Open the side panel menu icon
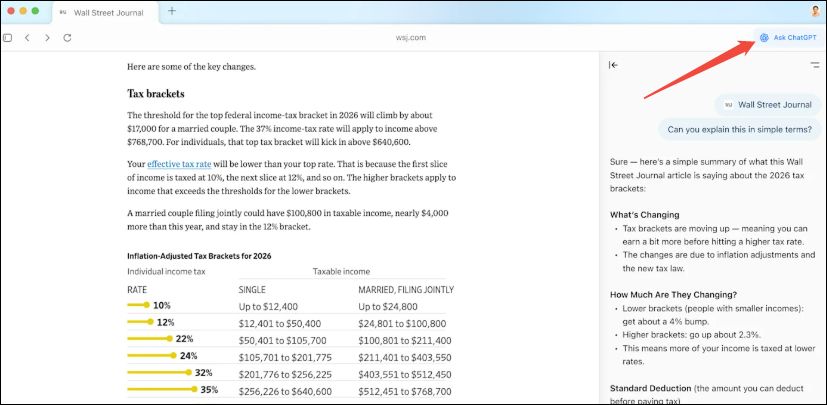This screenshot has height=405, width=827. tap(814, 65)
